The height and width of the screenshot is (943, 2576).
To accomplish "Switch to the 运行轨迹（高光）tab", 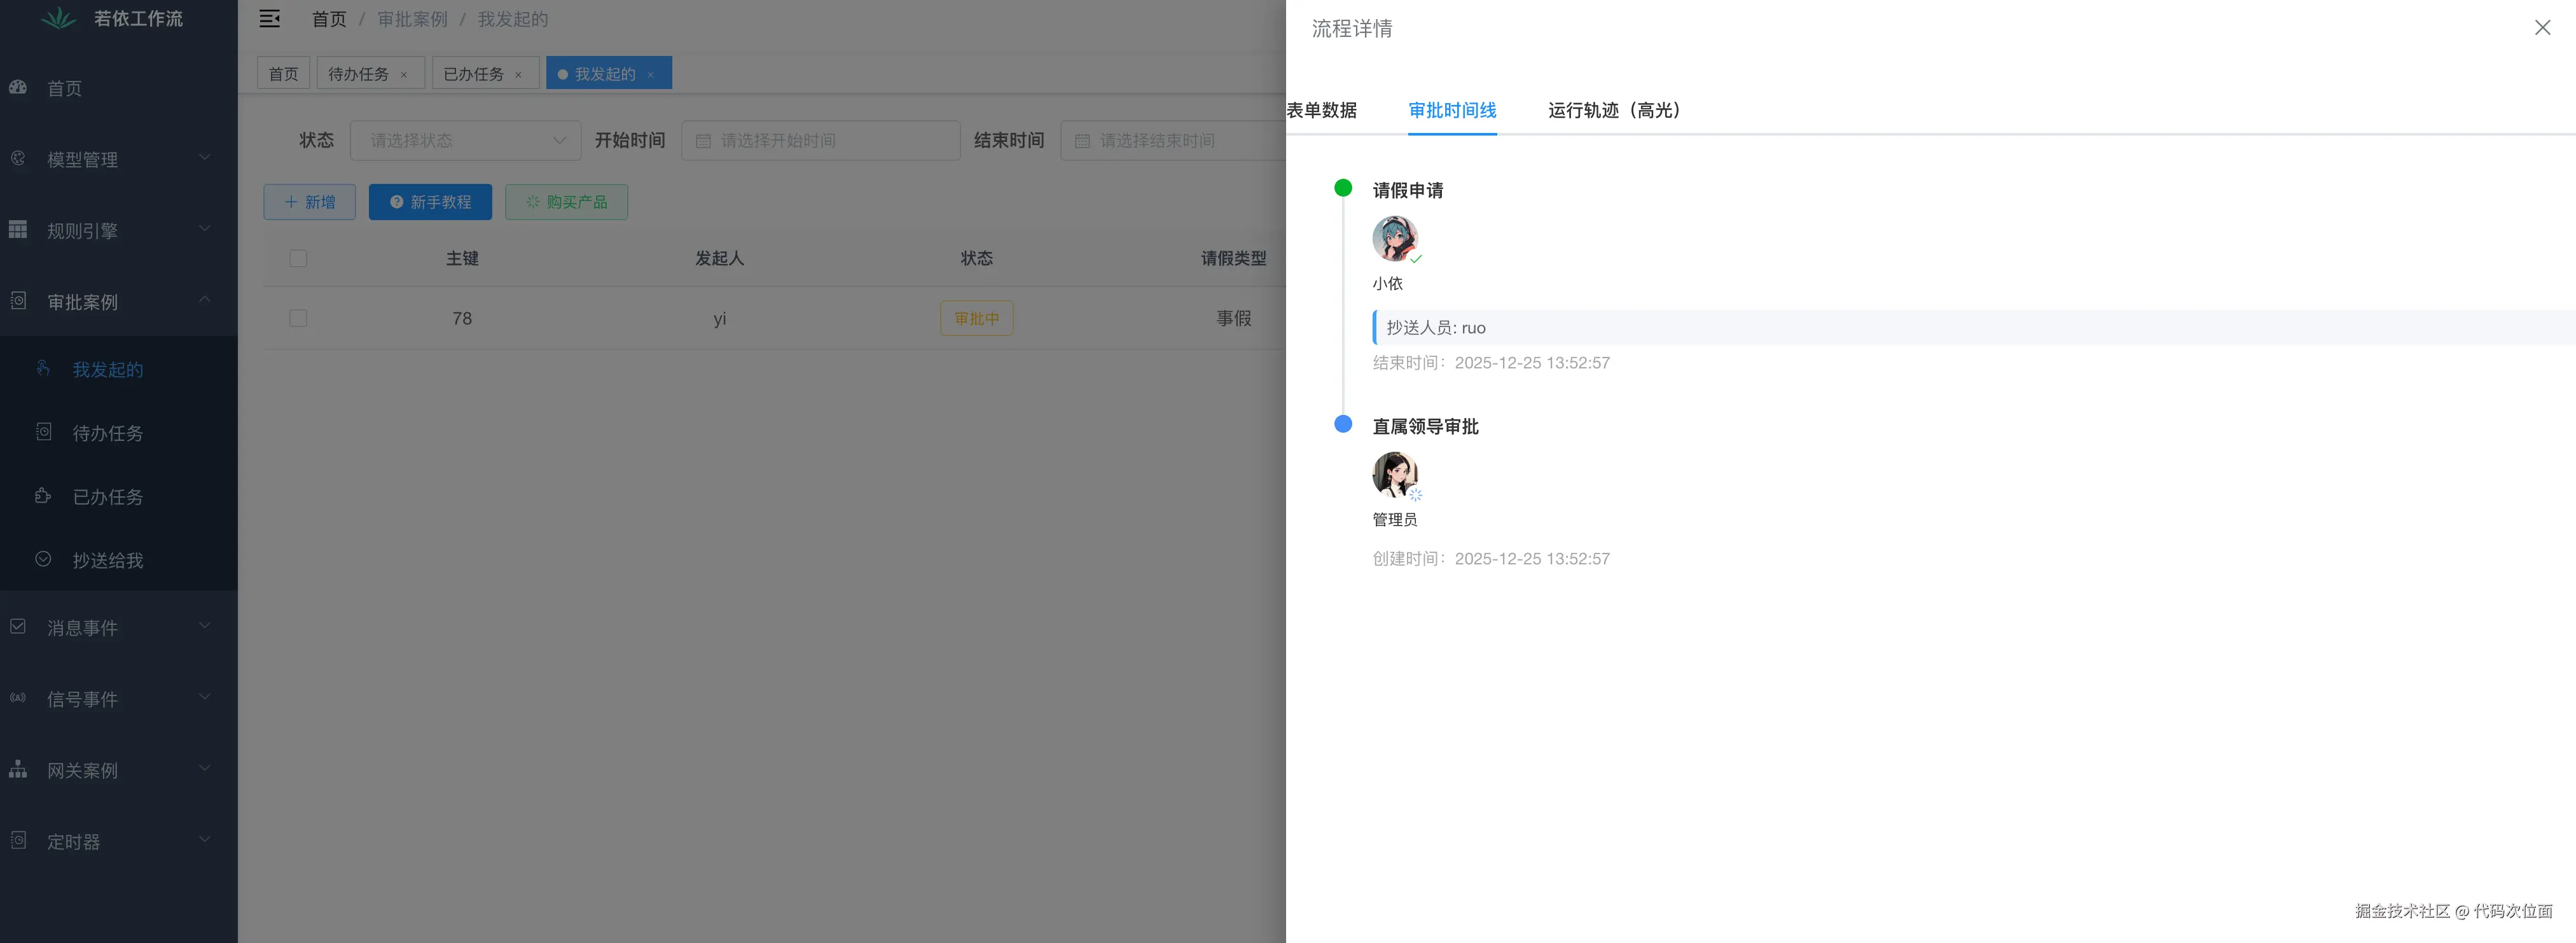I will pyautogui.click(x=1613, y=110).
